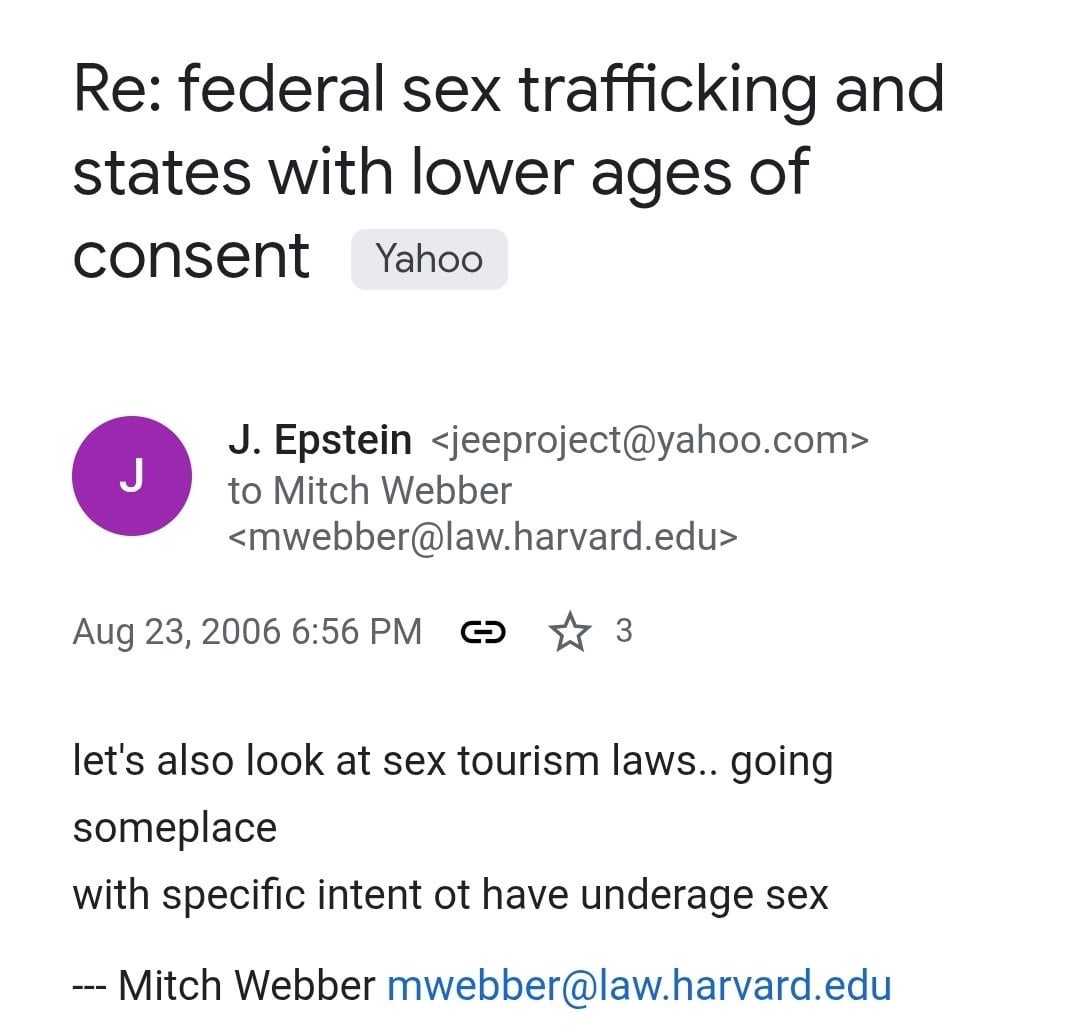Click the message line starting "with specific intent"
Viewport: 1080px width, 1025px height.
coord(450,894)
